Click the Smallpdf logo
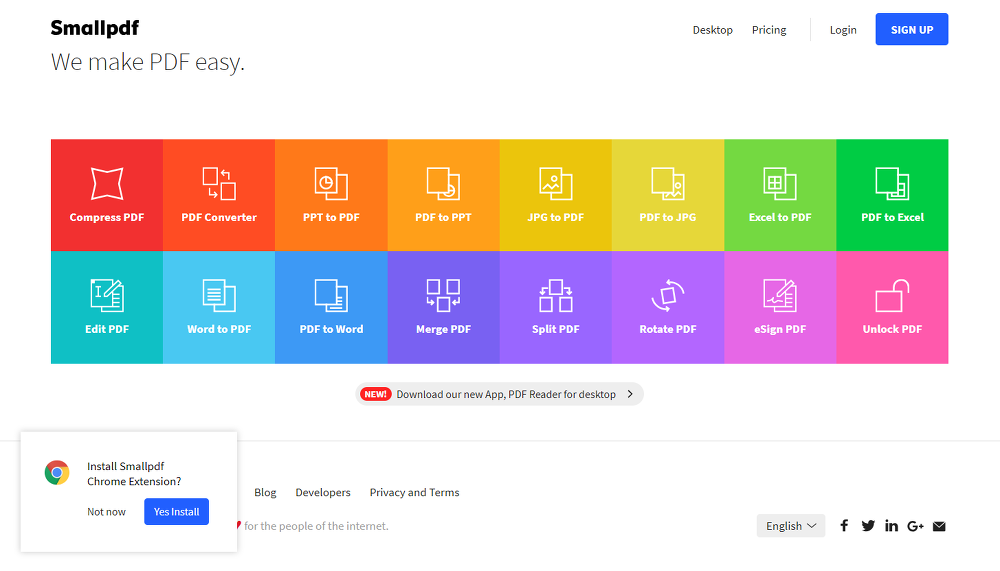1000x571 pixels. (94, 28)
